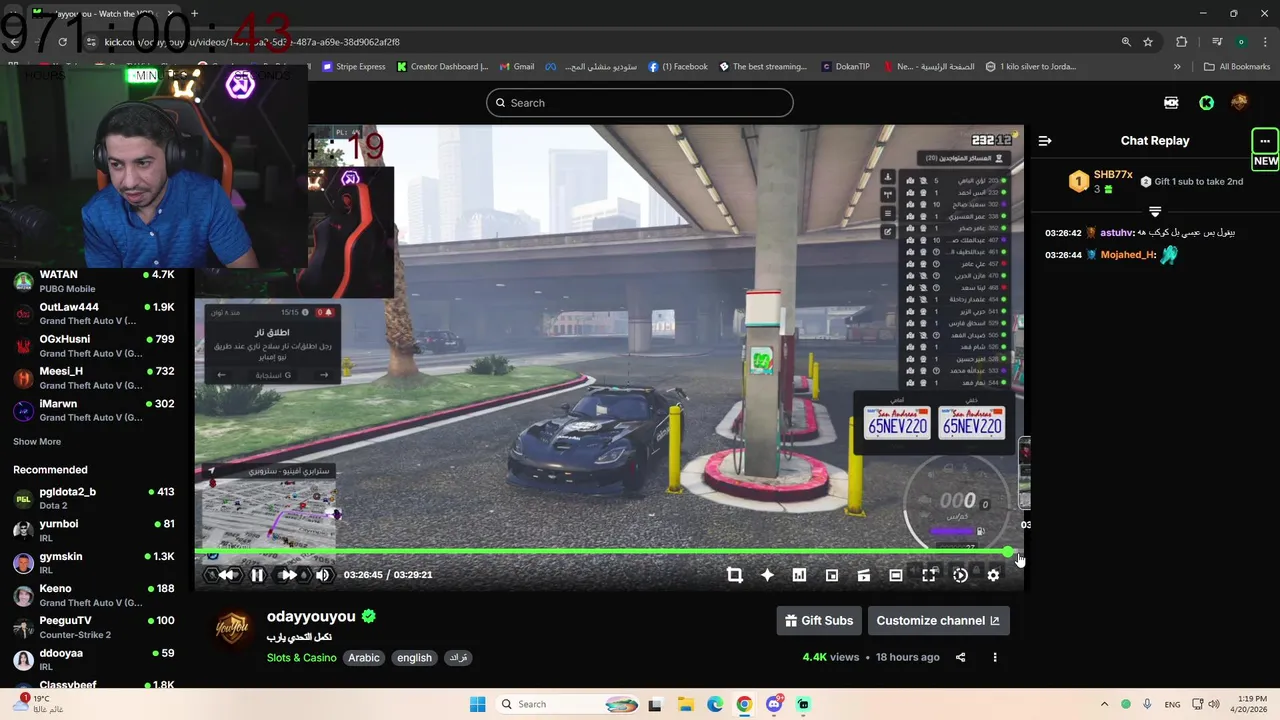This screenshot has width=1280, height=720.
Task: Open video player settings gear
Action: (993, 575)
